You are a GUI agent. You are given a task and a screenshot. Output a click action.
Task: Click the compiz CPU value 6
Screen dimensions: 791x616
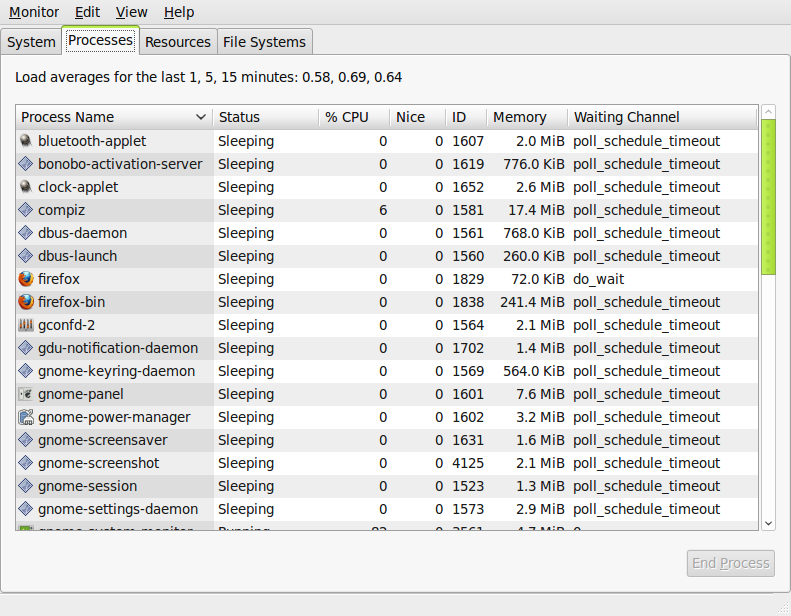pos(383,210)
